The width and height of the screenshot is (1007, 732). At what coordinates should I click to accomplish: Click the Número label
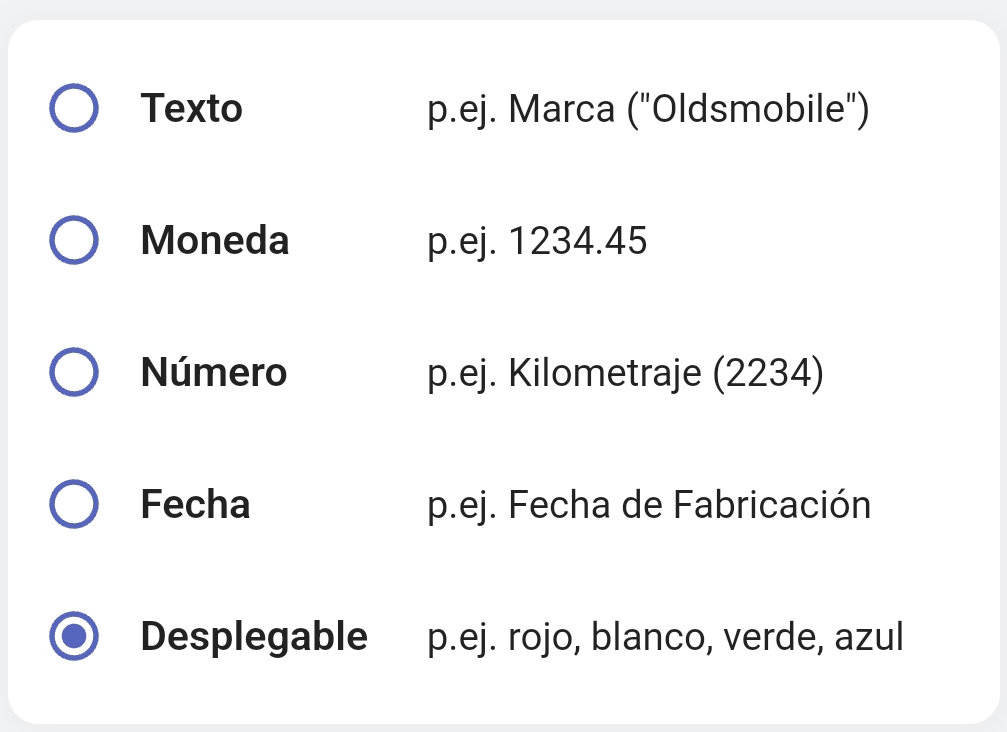(214, 372)
